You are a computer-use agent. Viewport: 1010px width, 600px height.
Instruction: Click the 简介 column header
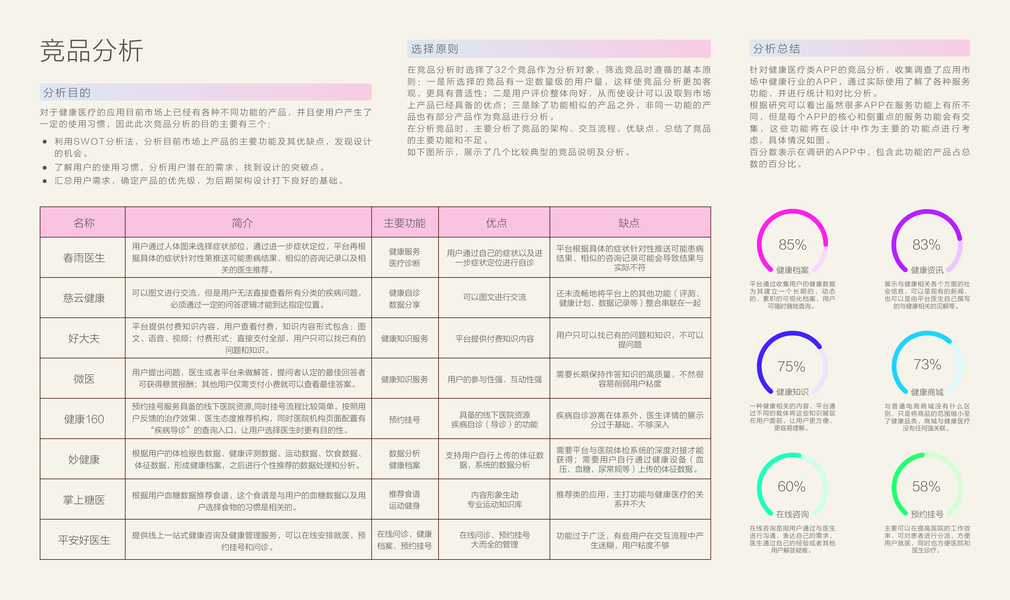click(x=249, y=222)
